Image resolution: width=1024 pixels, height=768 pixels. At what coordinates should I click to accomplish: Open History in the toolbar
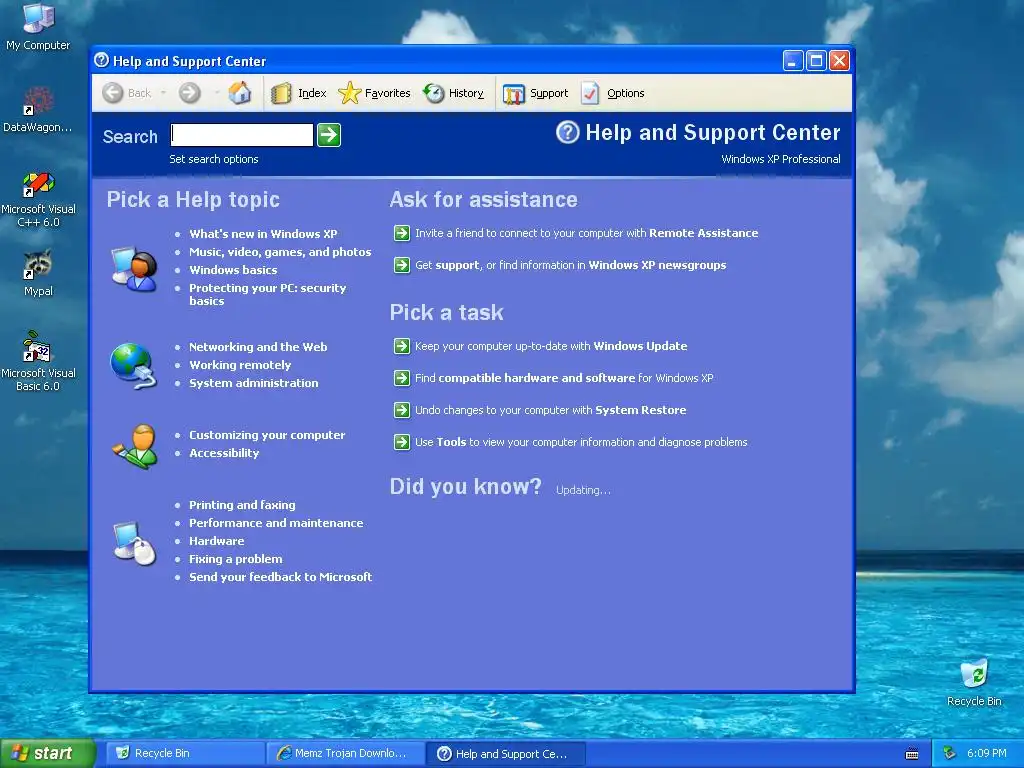[453, 93]
